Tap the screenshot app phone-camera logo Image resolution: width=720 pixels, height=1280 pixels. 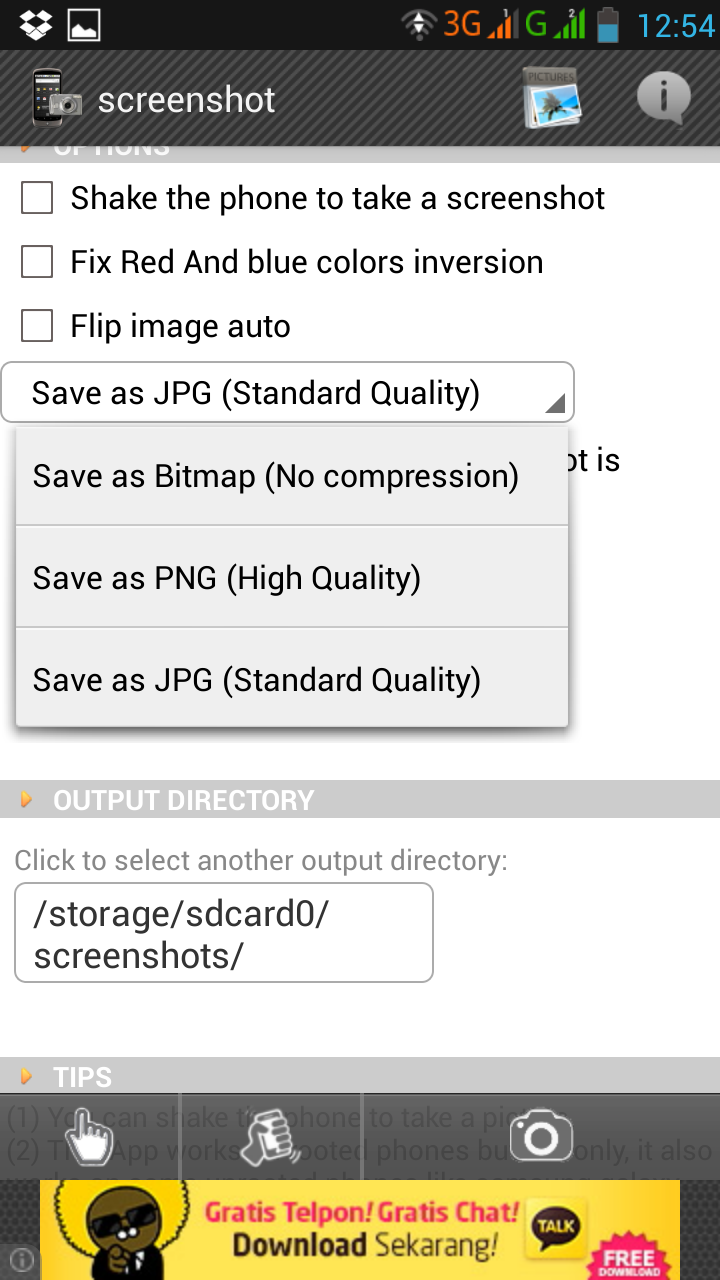pyautogui.click(x=57, y=99)
